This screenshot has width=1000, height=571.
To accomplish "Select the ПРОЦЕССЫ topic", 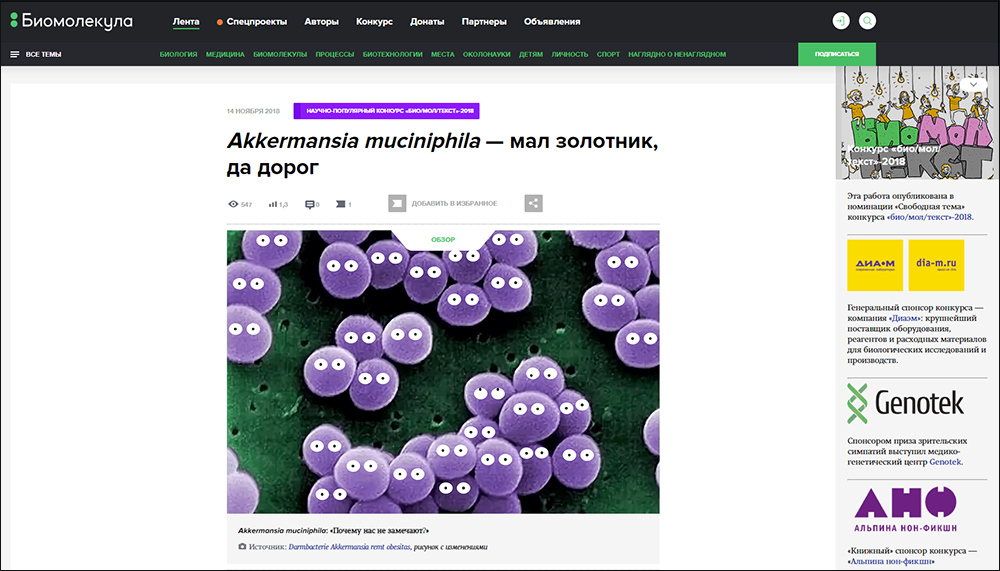I will pos(335,54).
